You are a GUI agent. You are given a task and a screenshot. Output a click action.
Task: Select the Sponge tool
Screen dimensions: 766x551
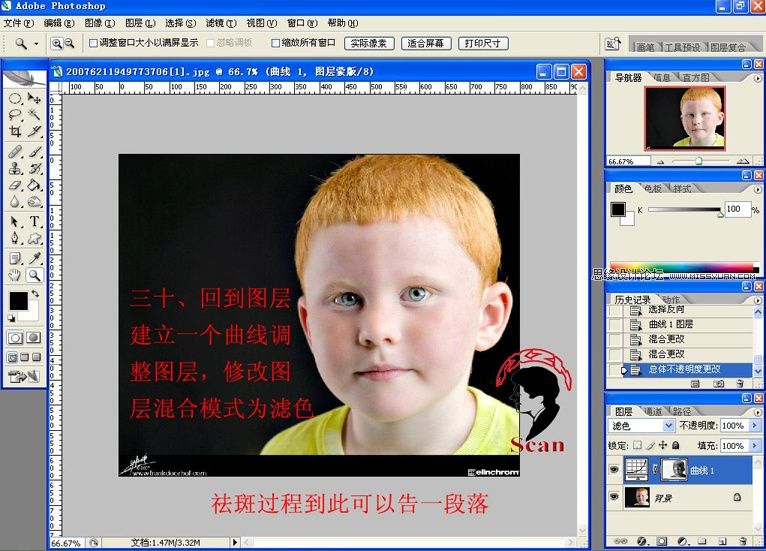tap(34, 202)
